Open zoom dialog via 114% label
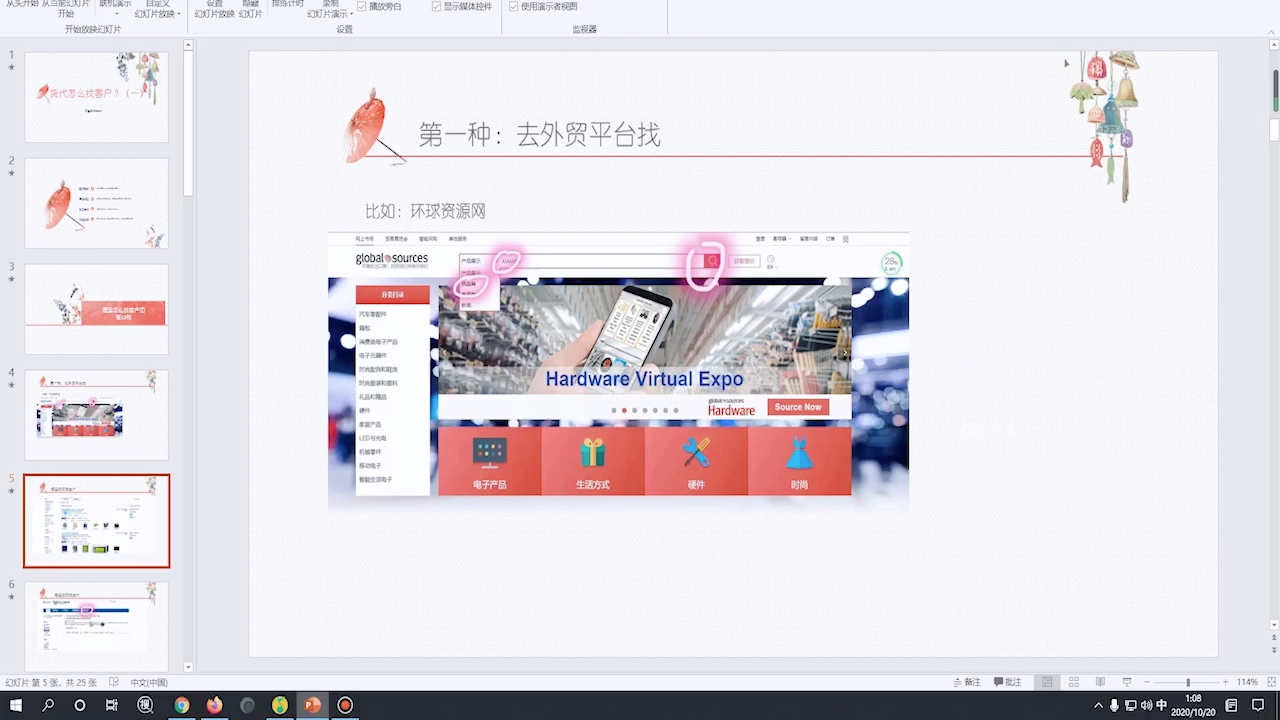Screen dimensions: 1280x720 pos(1247,682)
